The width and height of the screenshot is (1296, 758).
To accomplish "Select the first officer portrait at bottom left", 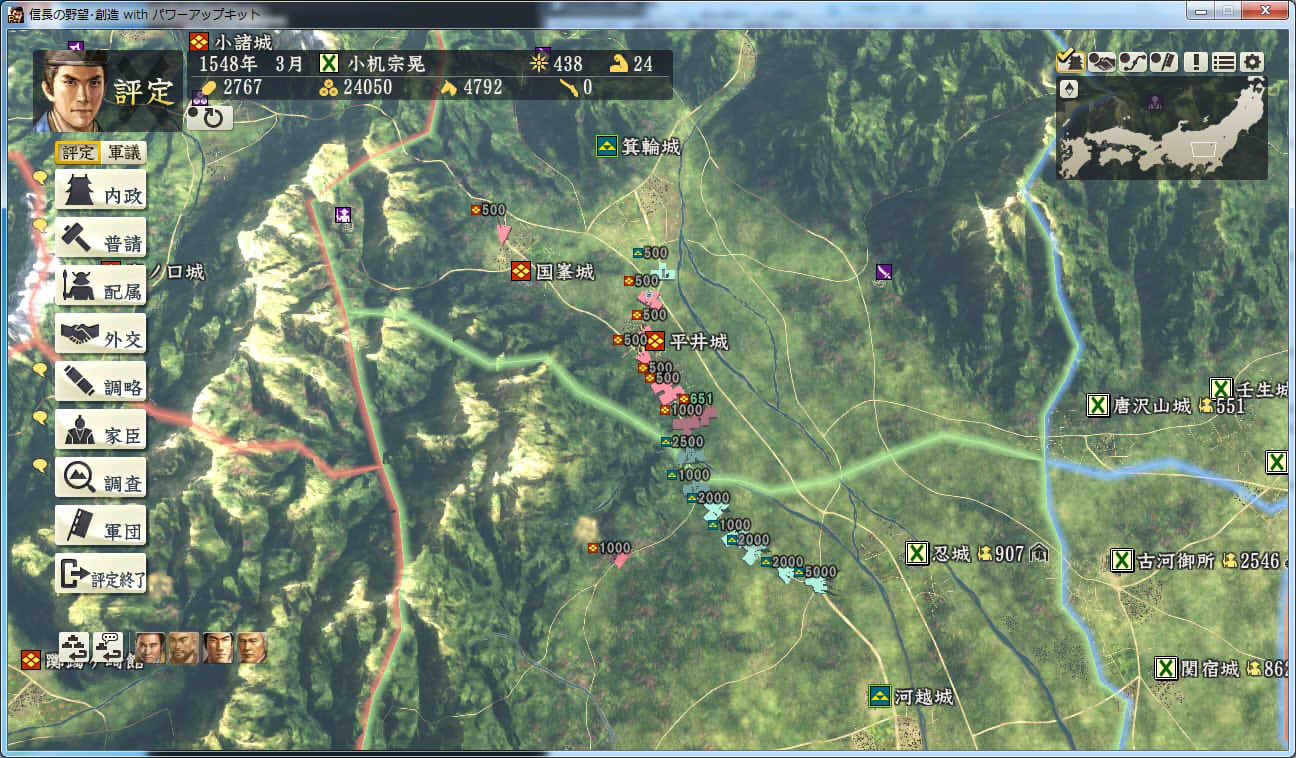I will (x=150, y=648).
